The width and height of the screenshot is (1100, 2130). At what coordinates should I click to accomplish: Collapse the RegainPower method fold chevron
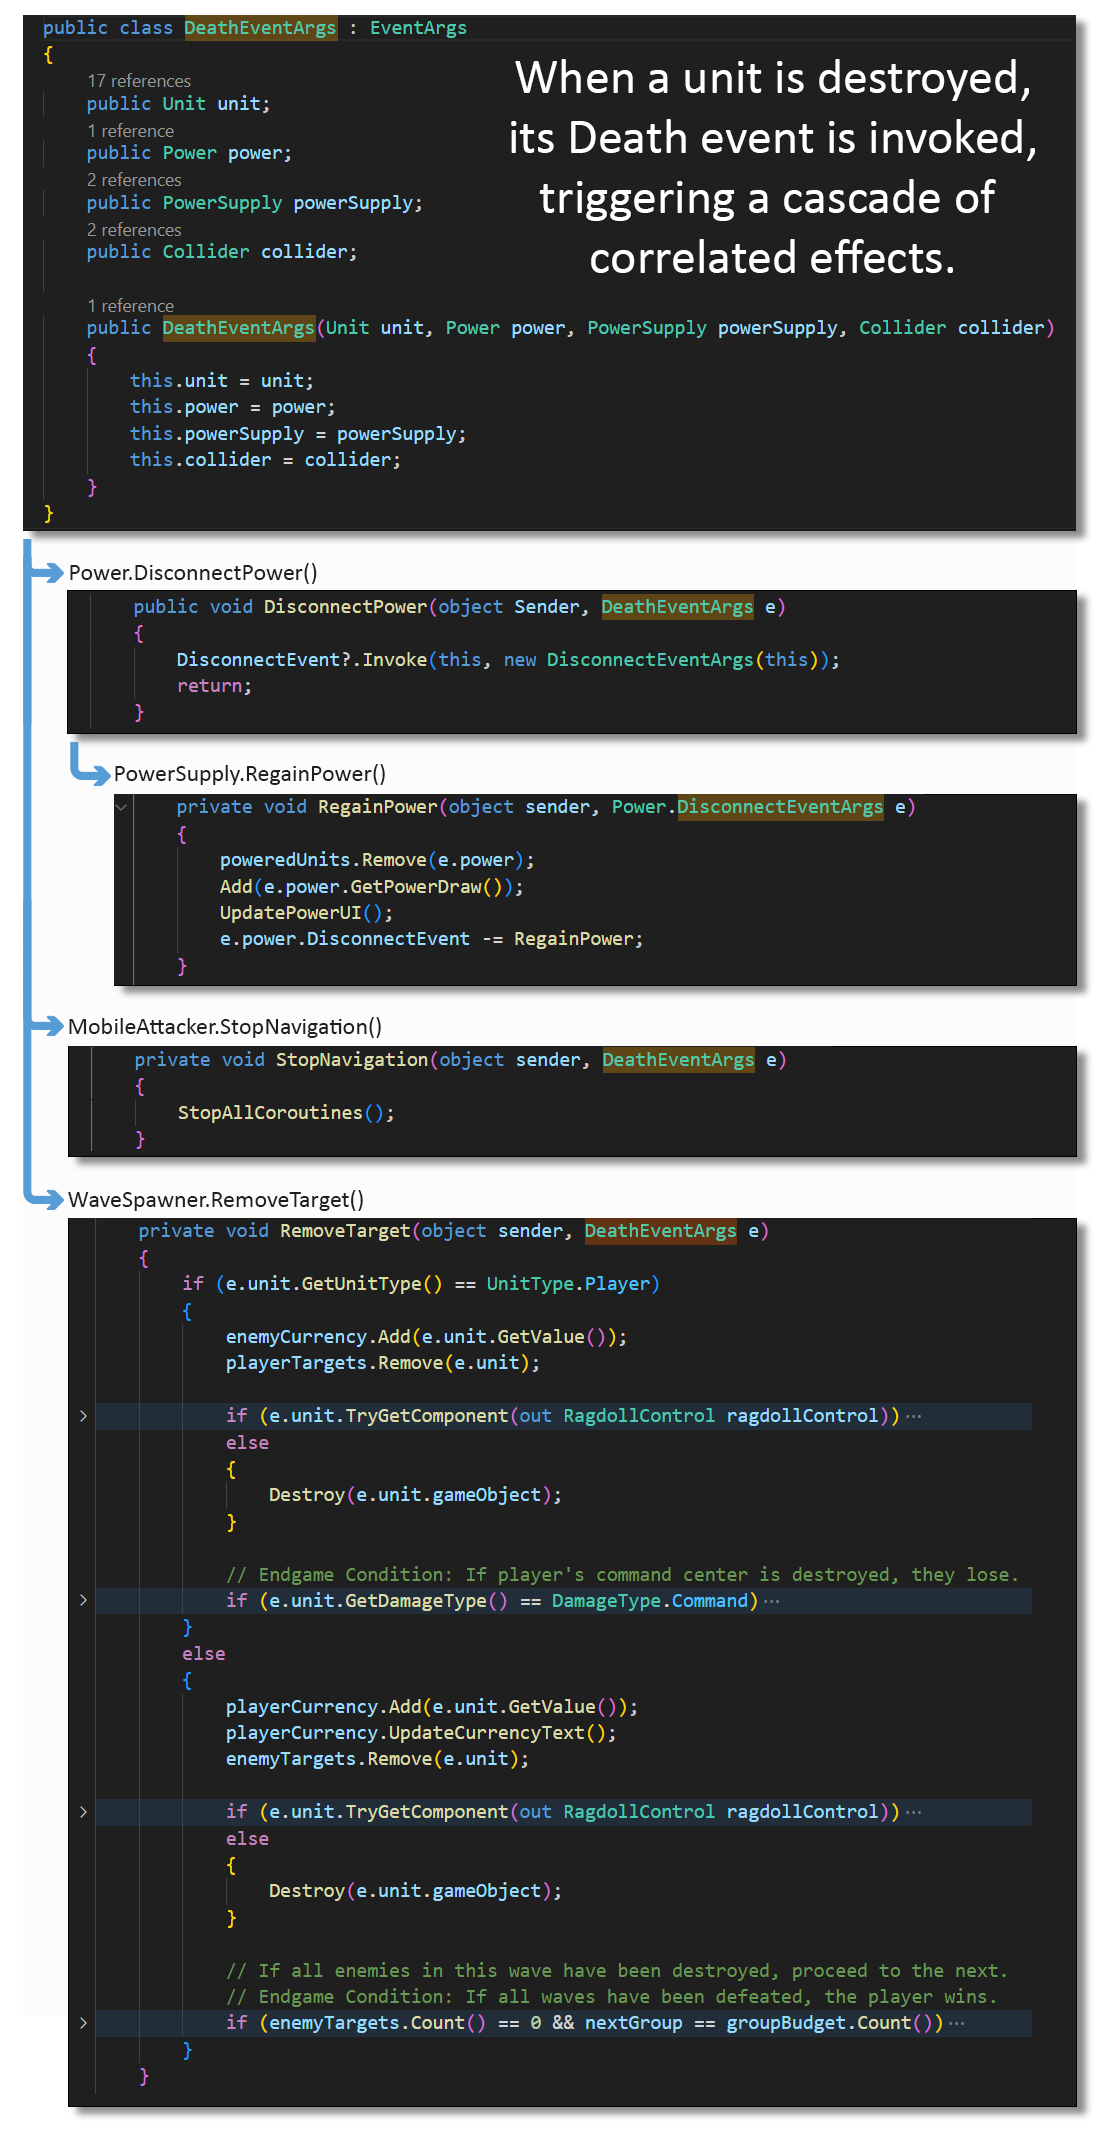coord(121,807)
